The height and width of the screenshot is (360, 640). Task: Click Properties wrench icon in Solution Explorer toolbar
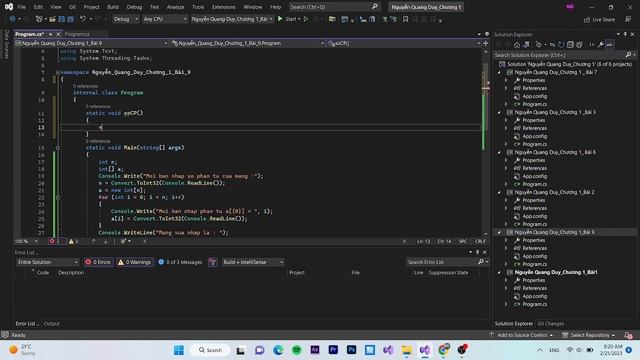600,45
